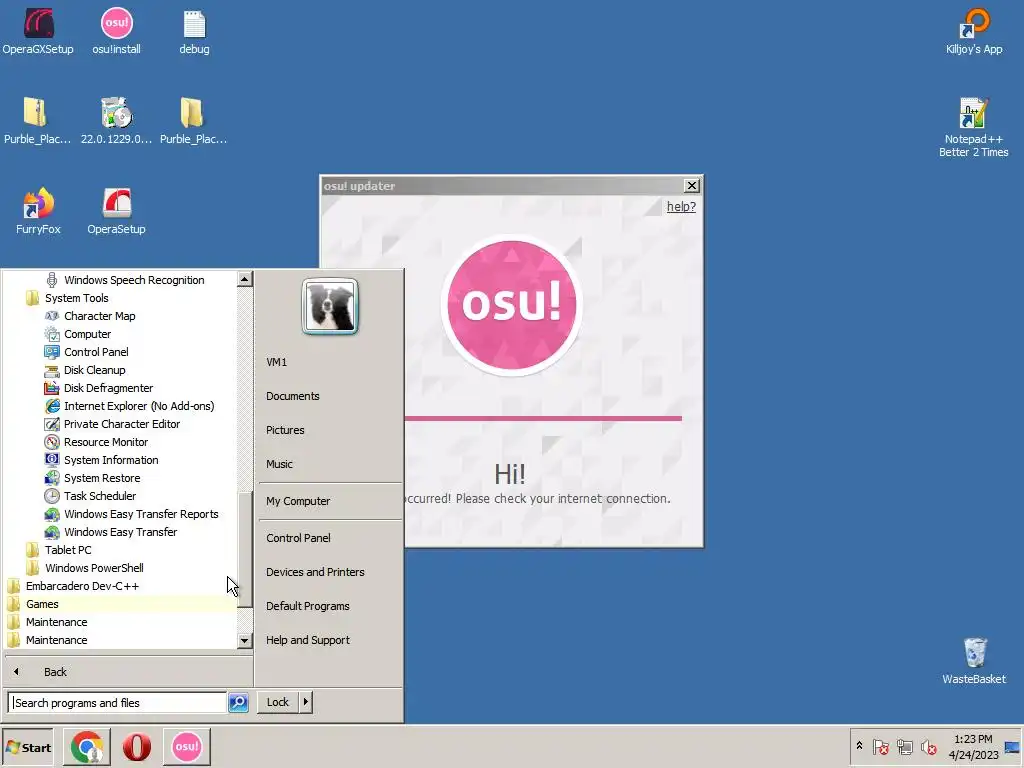Click the user account dog picture

tap(330, 306)
